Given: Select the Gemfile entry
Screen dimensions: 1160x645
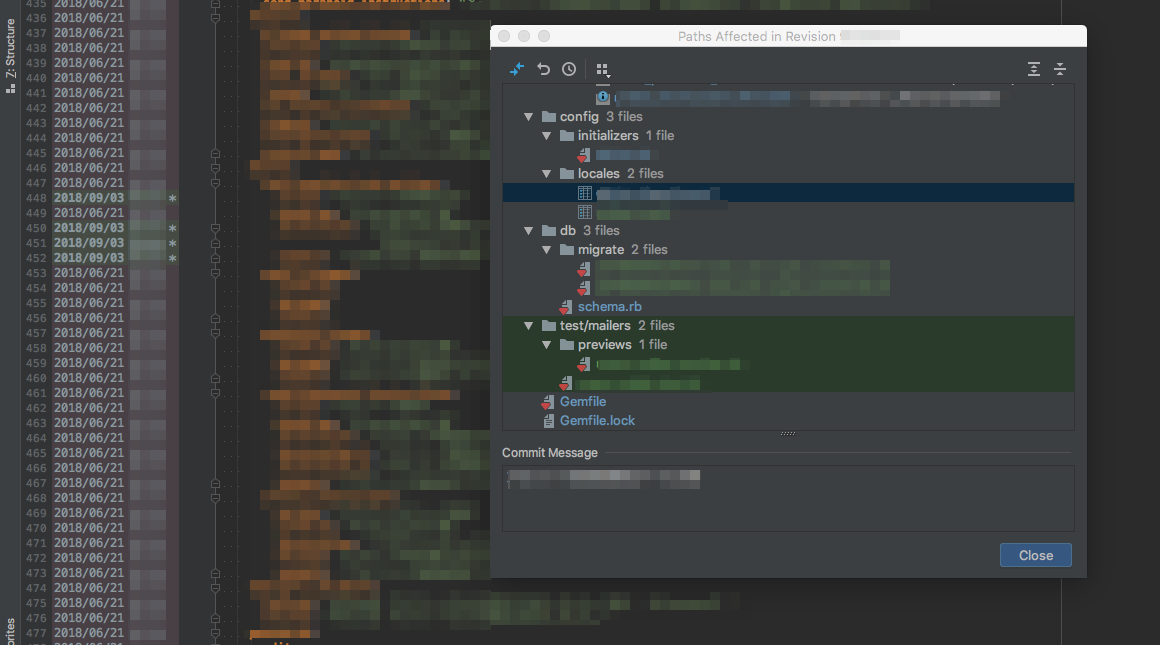Looking at the screenshot, I should click(x=582, y=402).
